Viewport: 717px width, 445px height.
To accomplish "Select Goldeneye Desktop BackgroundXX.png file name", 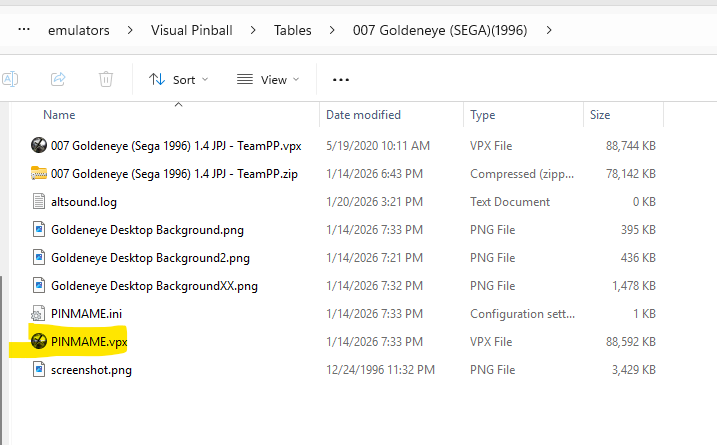I will [154, 286].
